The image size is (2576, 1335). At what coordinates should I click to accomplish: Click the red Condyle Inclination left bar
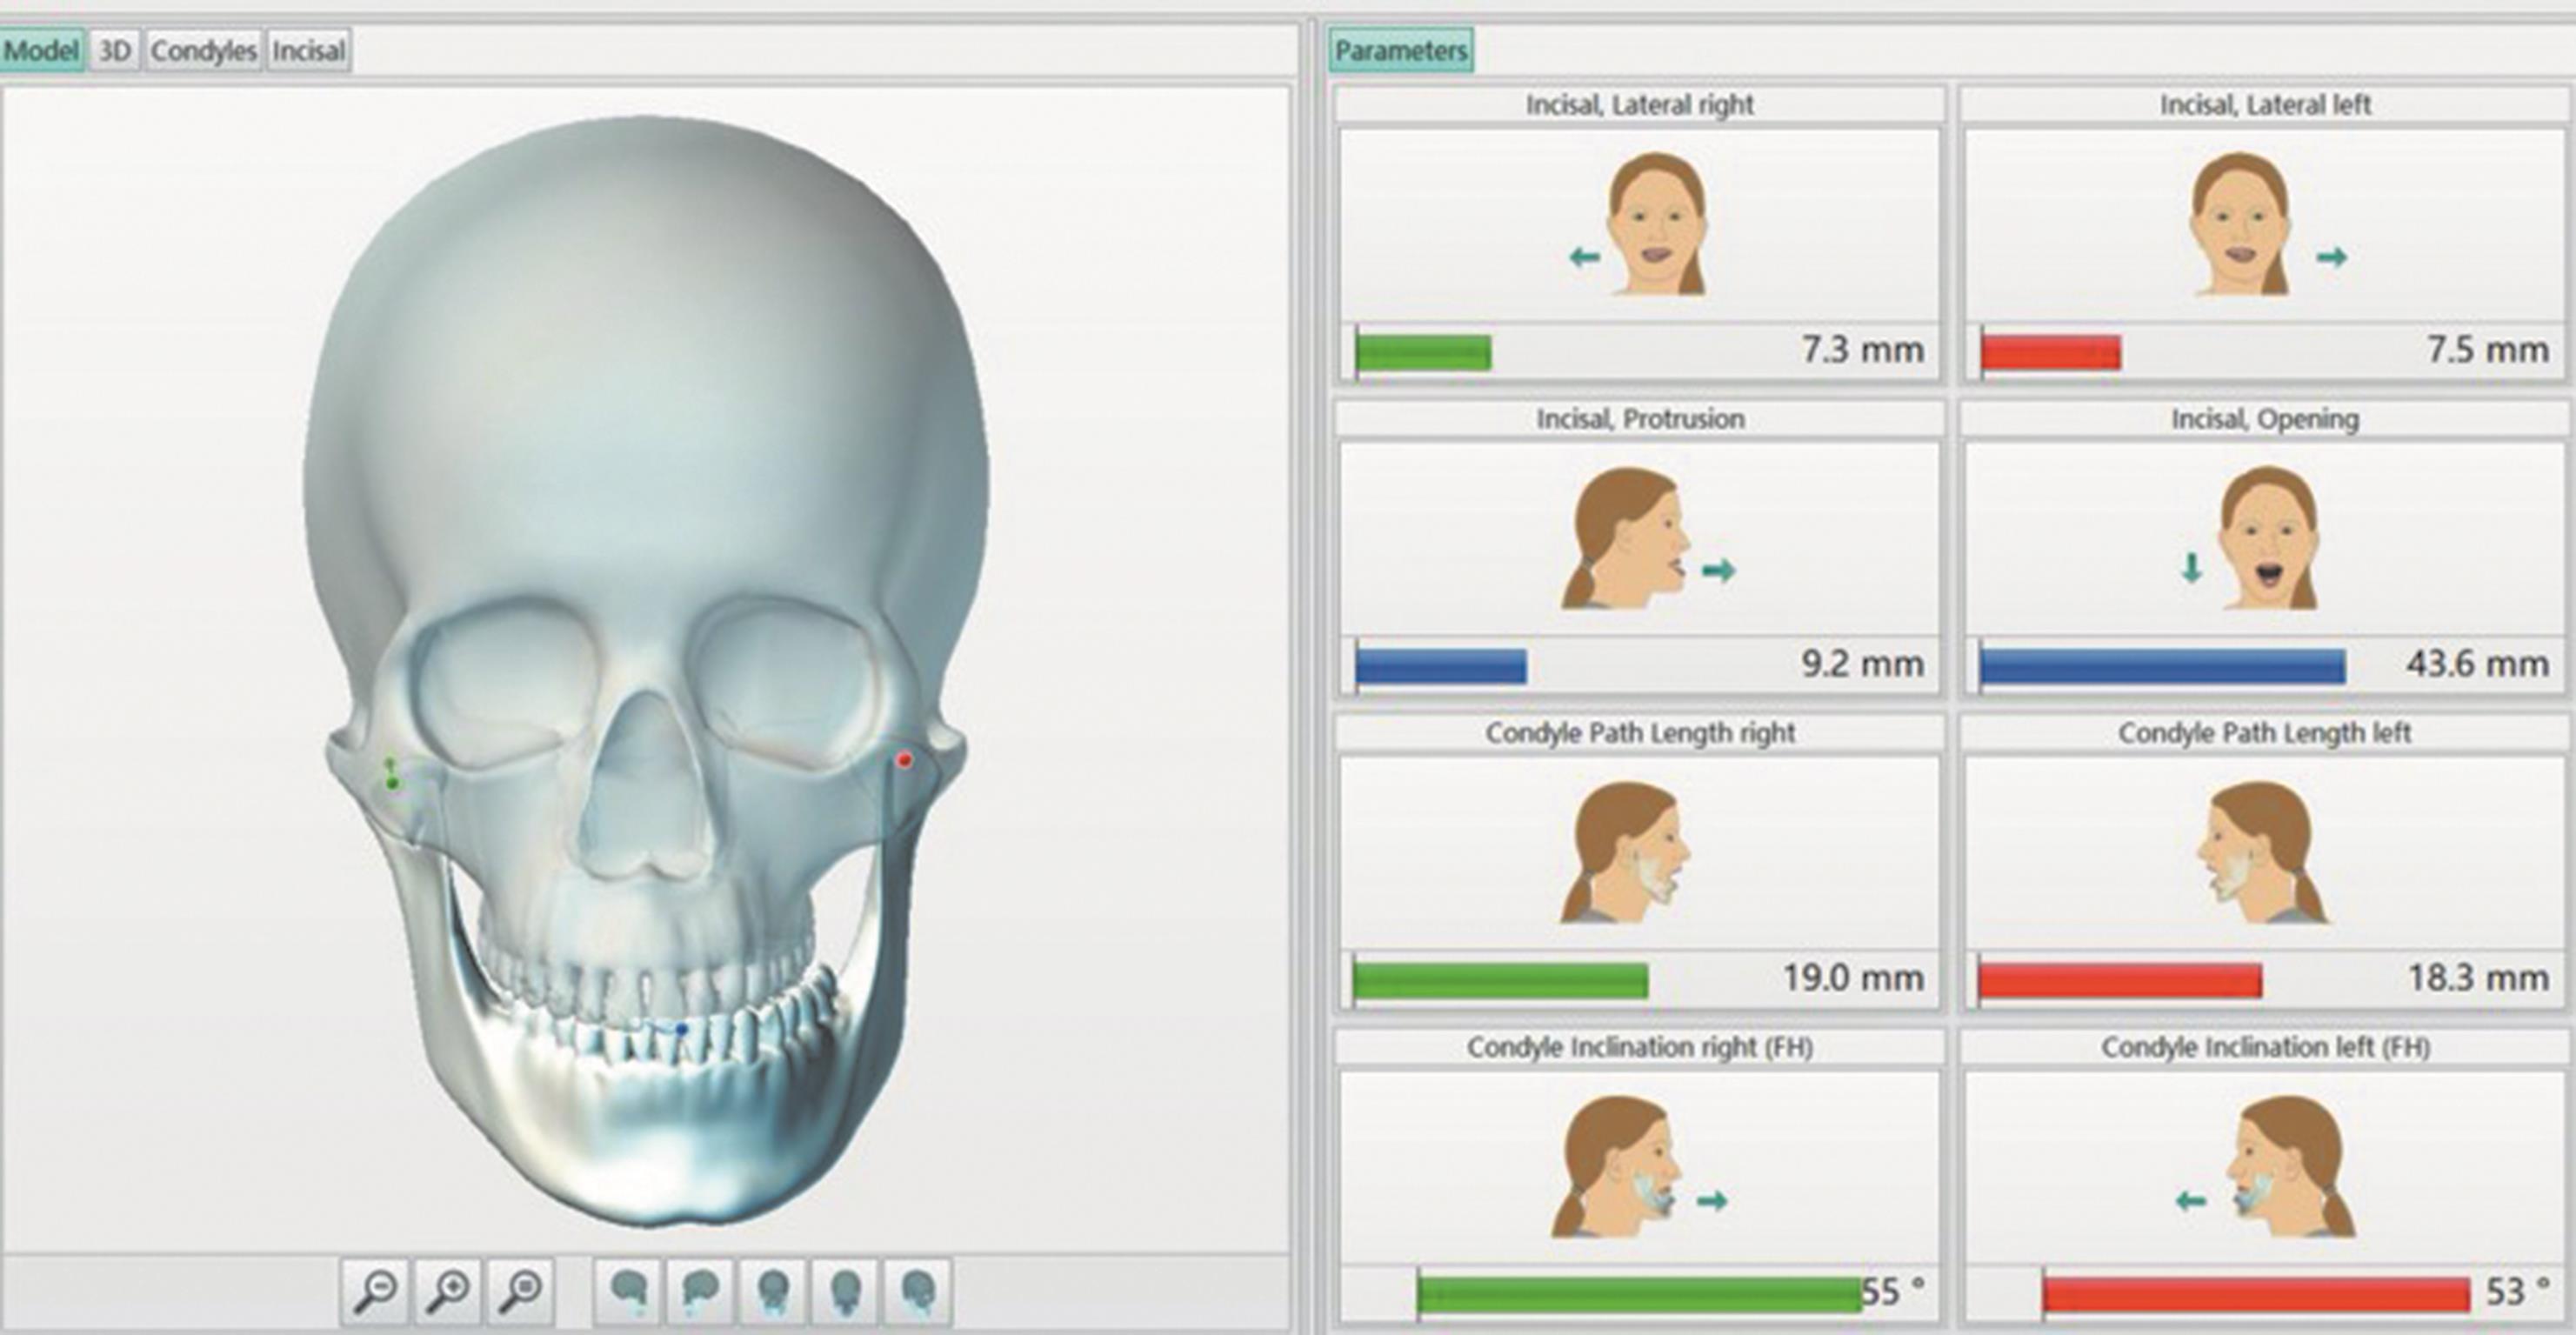tap(2256, 1295)
